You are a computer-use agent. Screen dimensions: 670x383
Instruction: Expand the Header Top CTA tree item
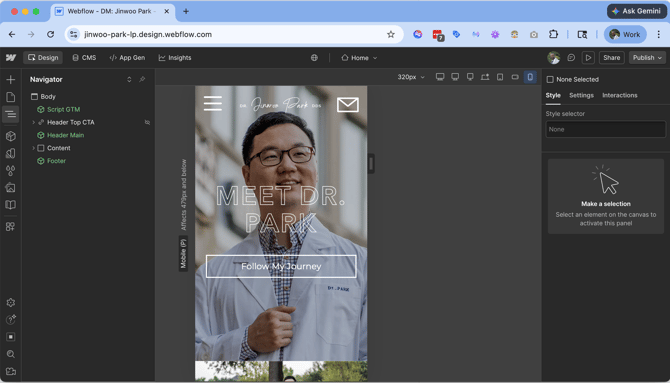pos(33,122)
